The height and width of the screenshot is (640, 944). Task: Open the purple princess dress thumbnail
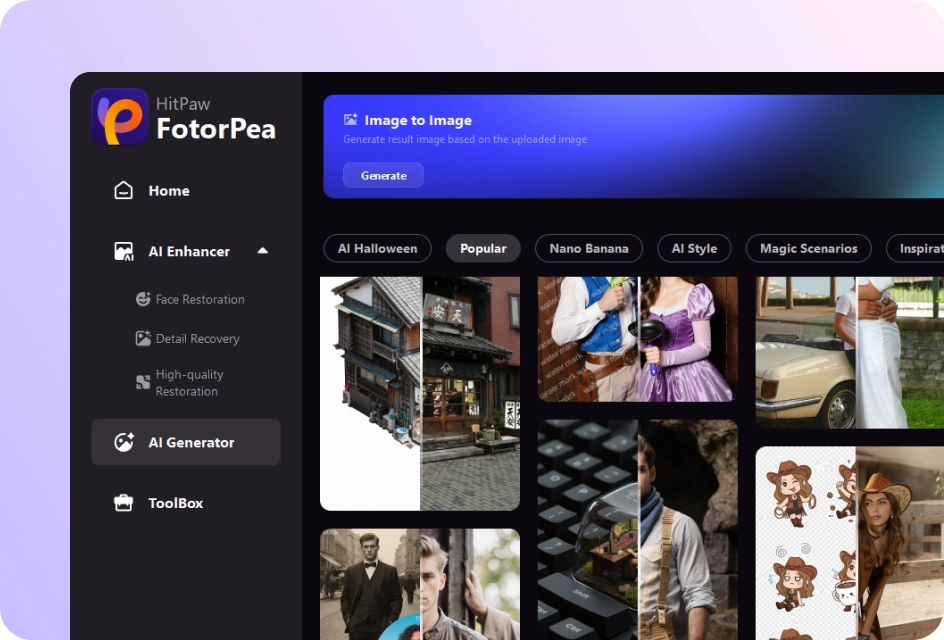point(637,339)
